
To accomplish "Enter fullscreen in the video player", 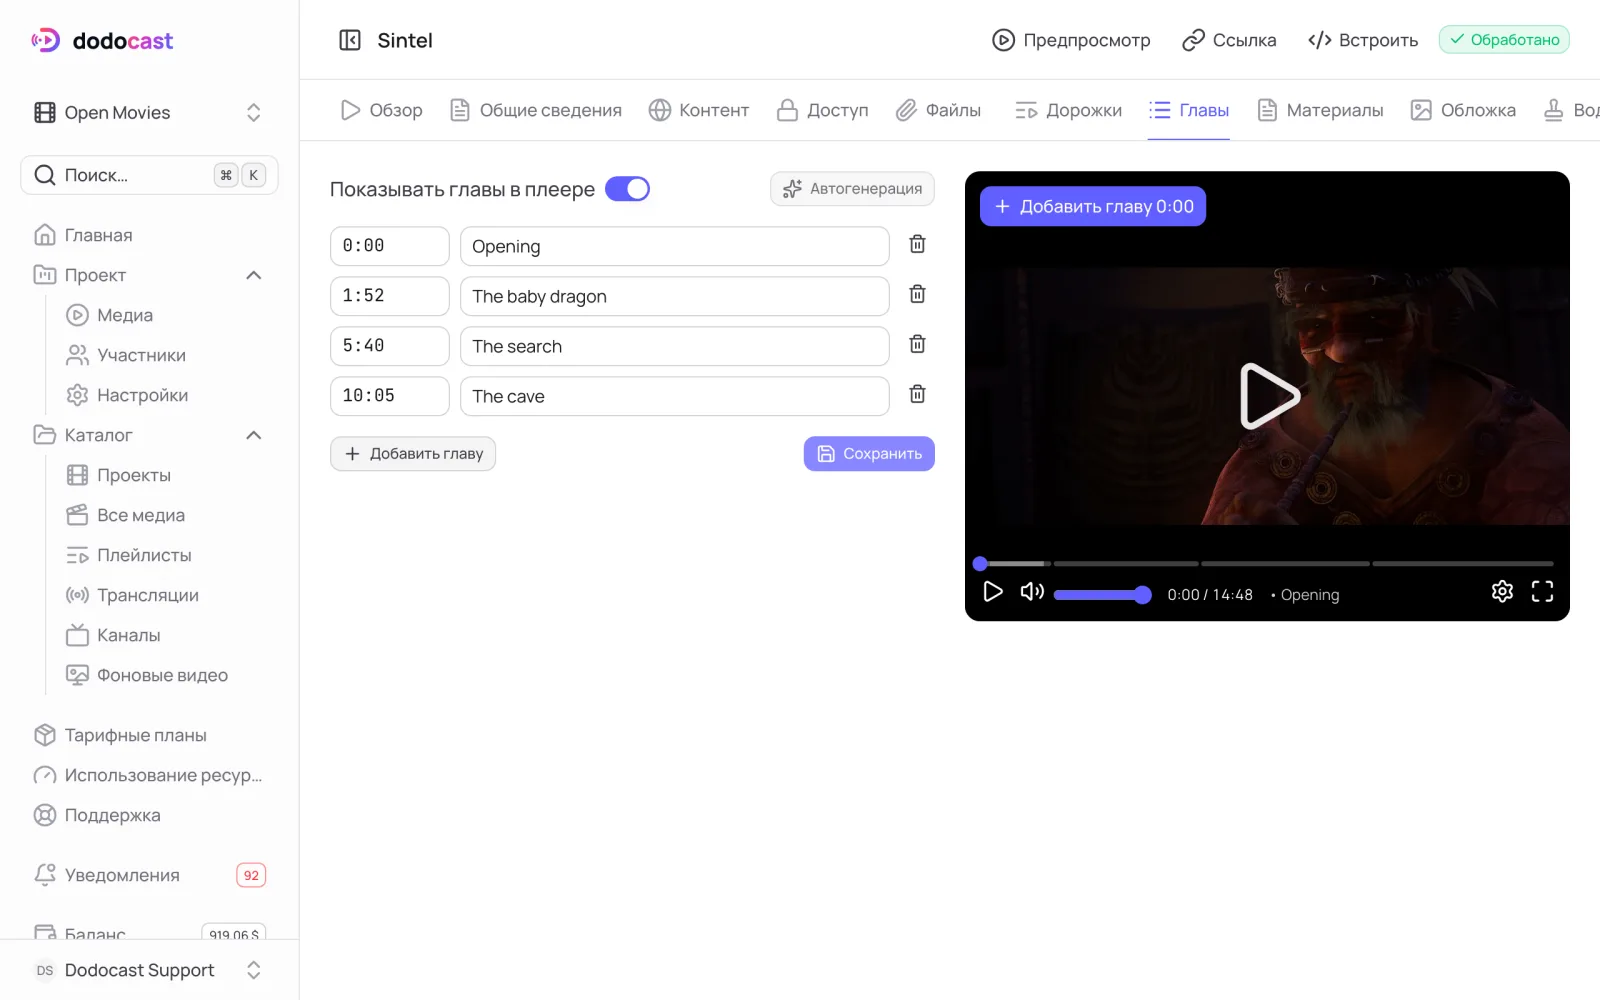I will click(x=1542, y=591).
